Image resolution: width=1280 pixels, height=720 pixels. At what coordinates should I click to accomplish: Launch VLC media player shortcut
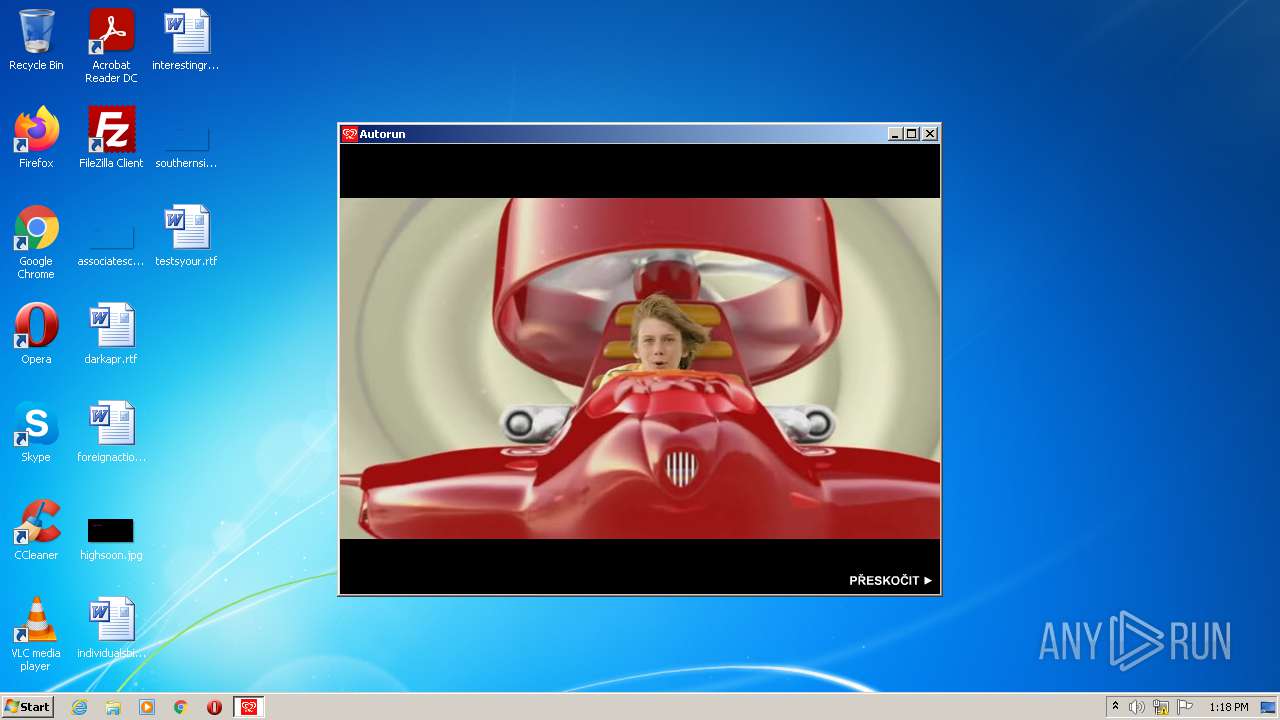[36, 634]
